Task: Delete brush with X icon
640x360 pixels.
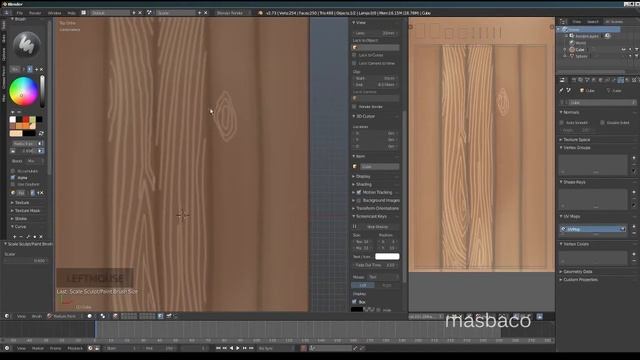Action: (41, 69)
